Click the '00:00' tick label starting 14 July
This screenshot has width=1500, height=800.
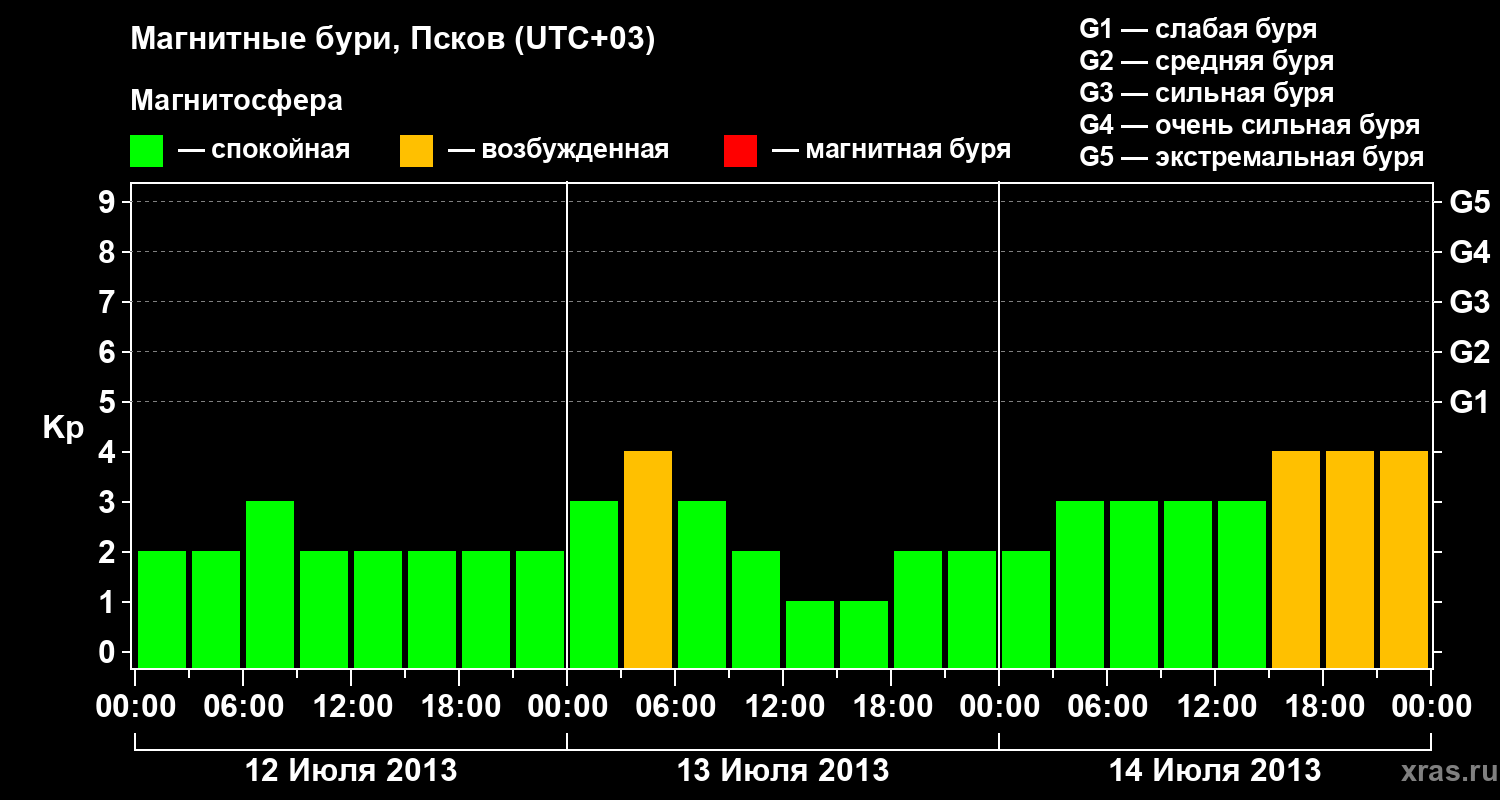999,707
